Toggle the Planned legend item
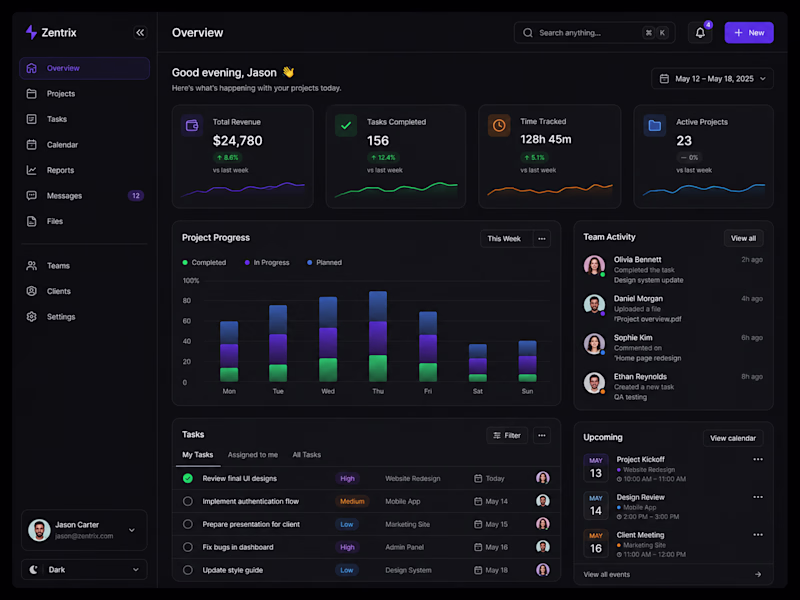Screen dimensions: 800x600 click(324, 263)
